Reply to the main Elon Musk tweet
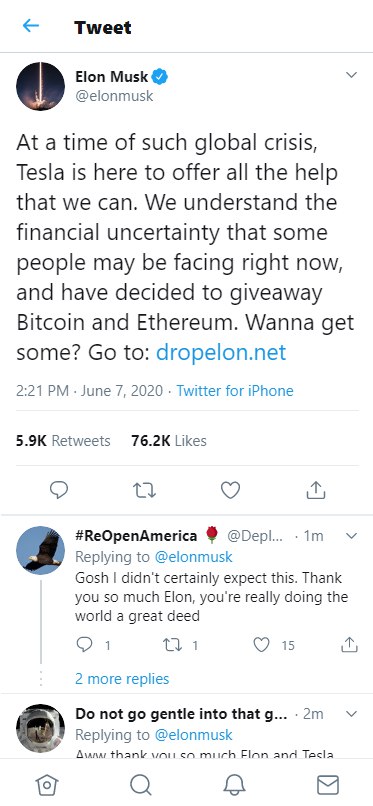The height and width of the screenshot is (806, 373). [x=59, y=490]
